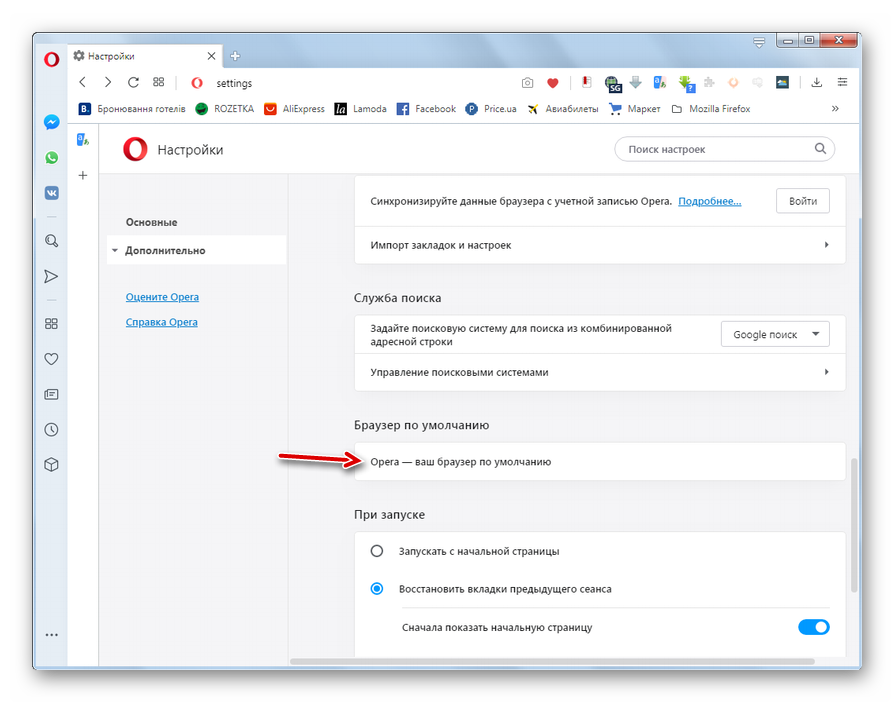This screenshot has width=895, height=703.
Task: Click the settings address bar
Action: (x=348, y=83)
